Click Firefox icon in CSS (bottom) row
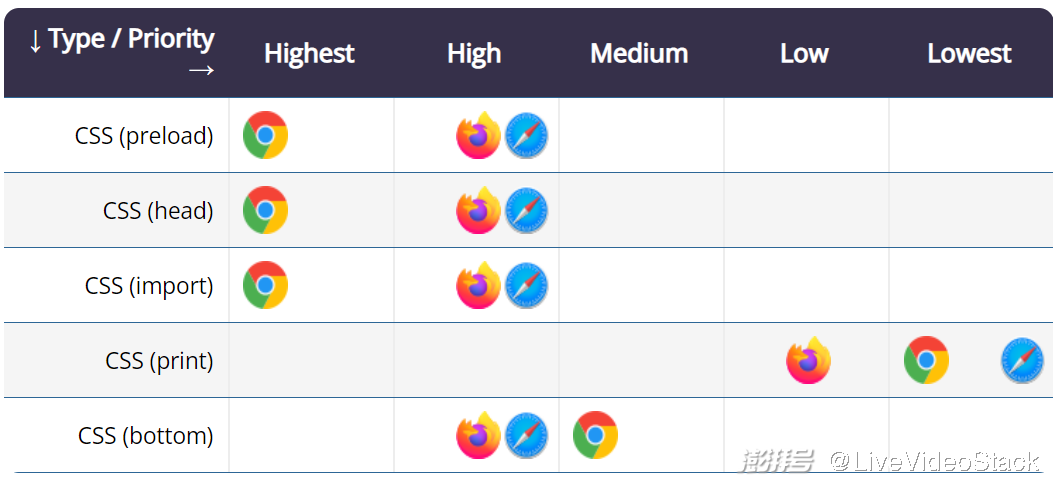1053x481 pixels. 478,436
